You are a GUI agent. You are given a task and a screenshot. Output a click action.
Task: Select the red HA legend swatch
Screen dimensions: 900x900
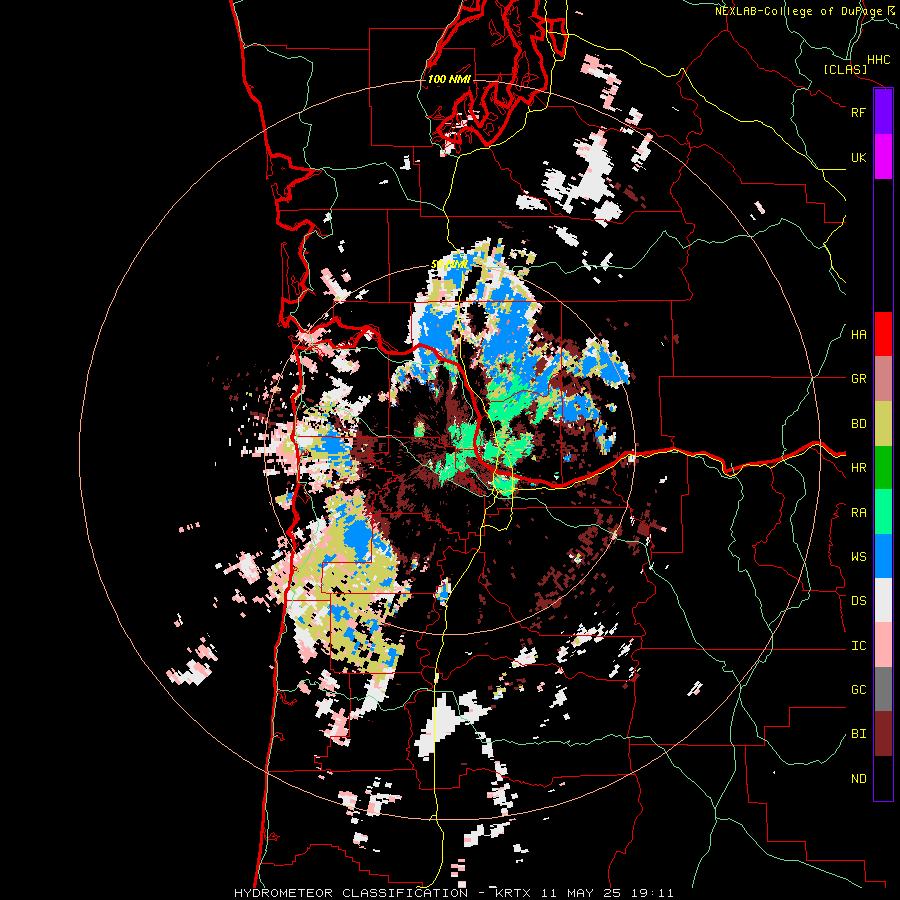883,334
